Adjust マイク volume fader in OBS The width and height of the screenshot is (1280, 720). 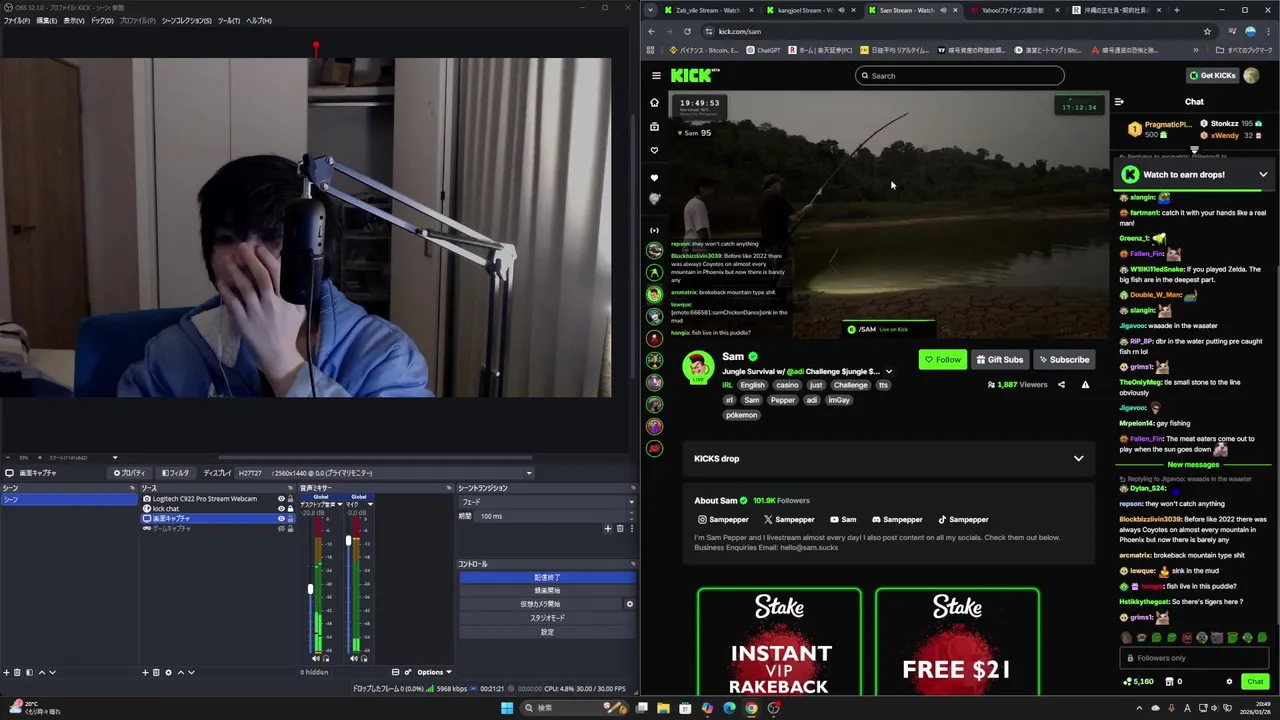click(348, 541)
